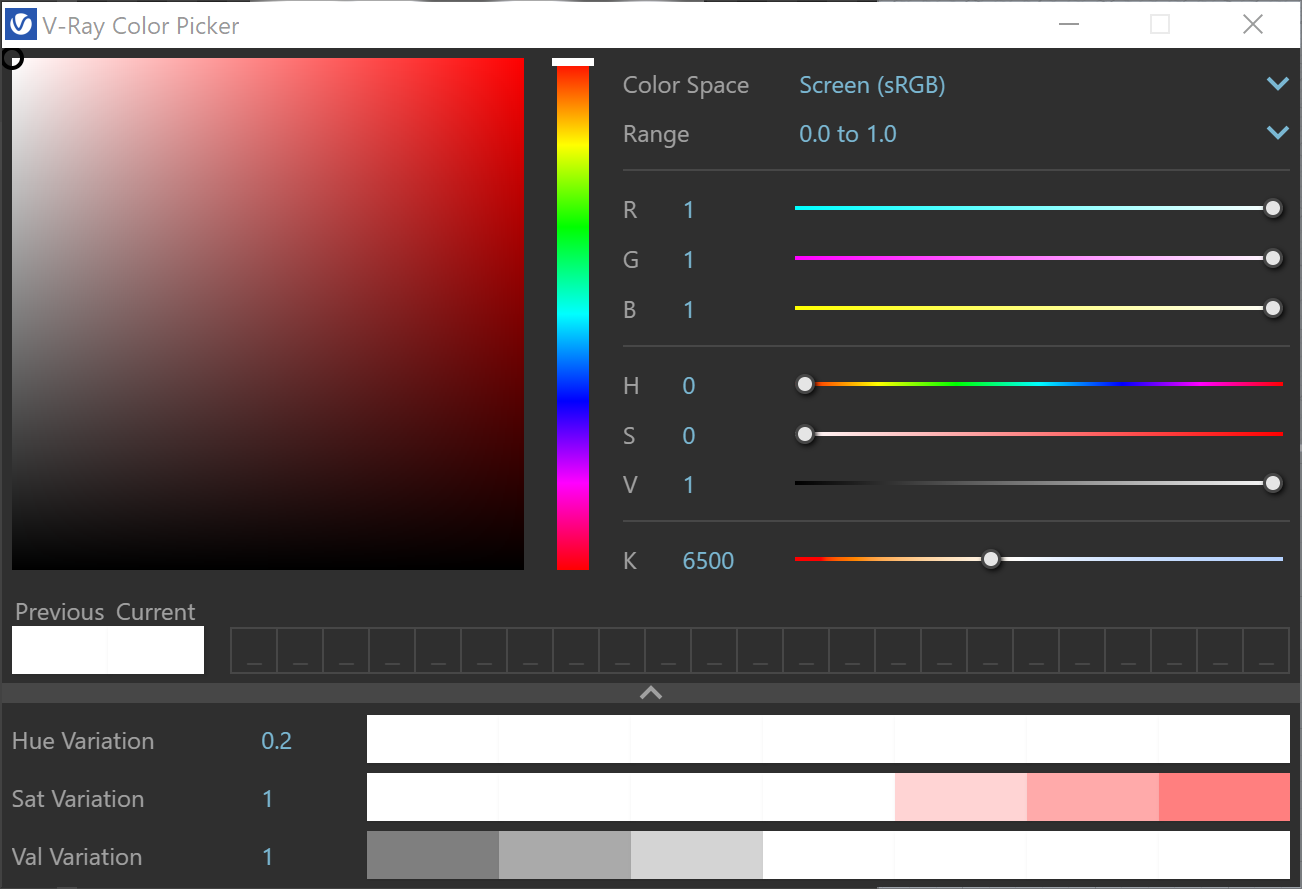Pick the medium pink Sat Variation swatch
The height and width of the screenshot is (889, 1302).
(1093, 797)
